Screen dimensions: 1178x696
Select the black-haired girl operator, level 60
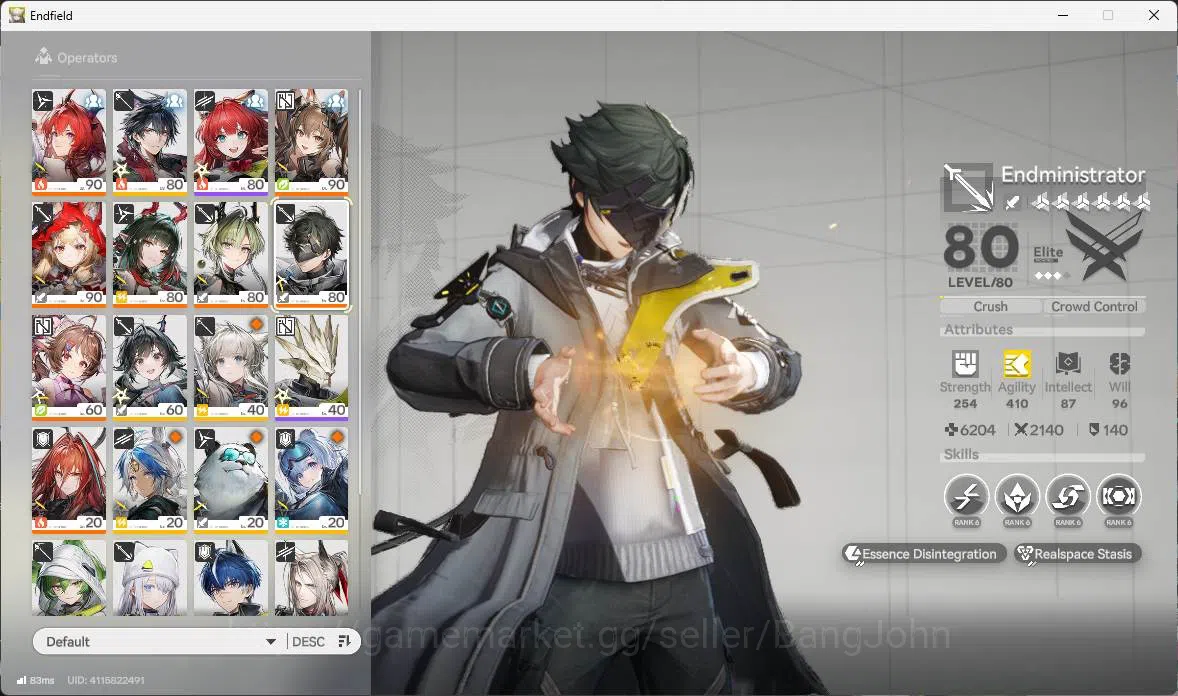point(150,368)
